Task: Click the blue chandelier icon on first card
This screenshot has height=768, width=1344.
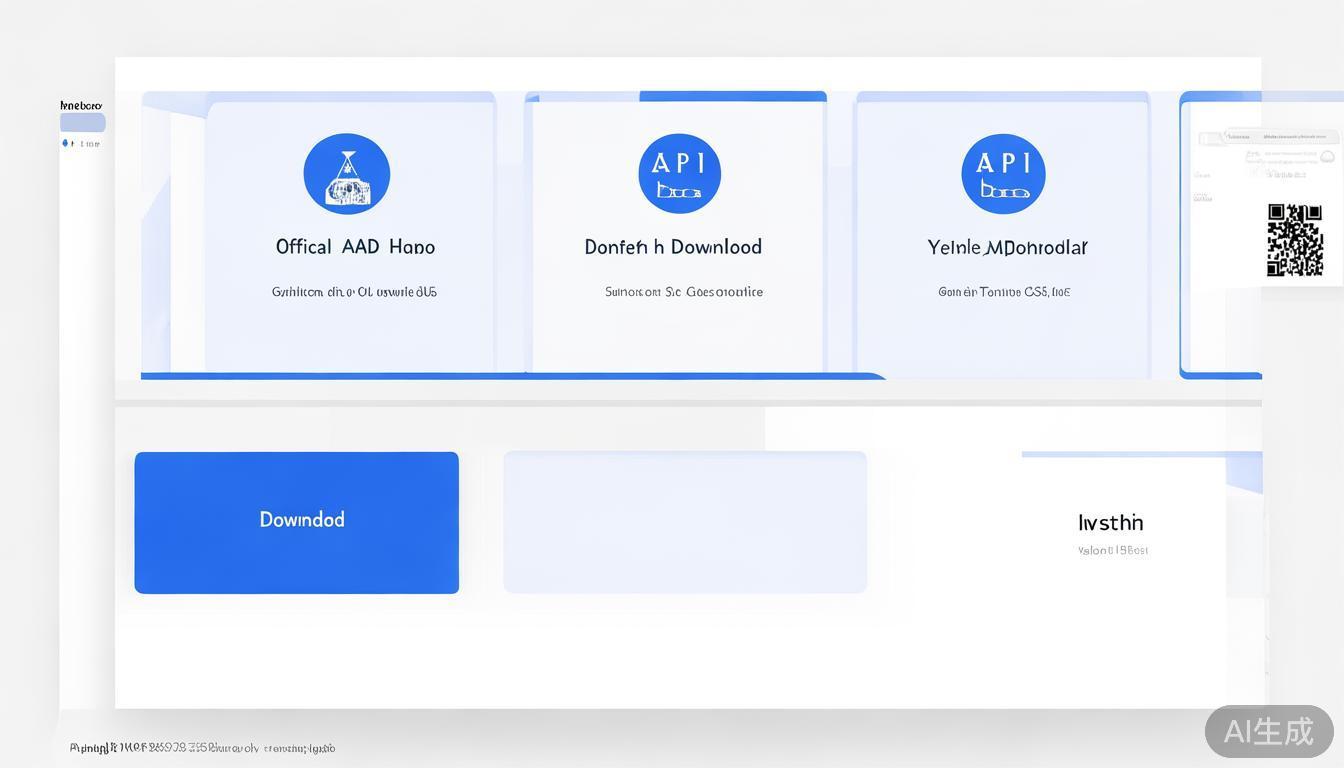Action: [346, 174]
